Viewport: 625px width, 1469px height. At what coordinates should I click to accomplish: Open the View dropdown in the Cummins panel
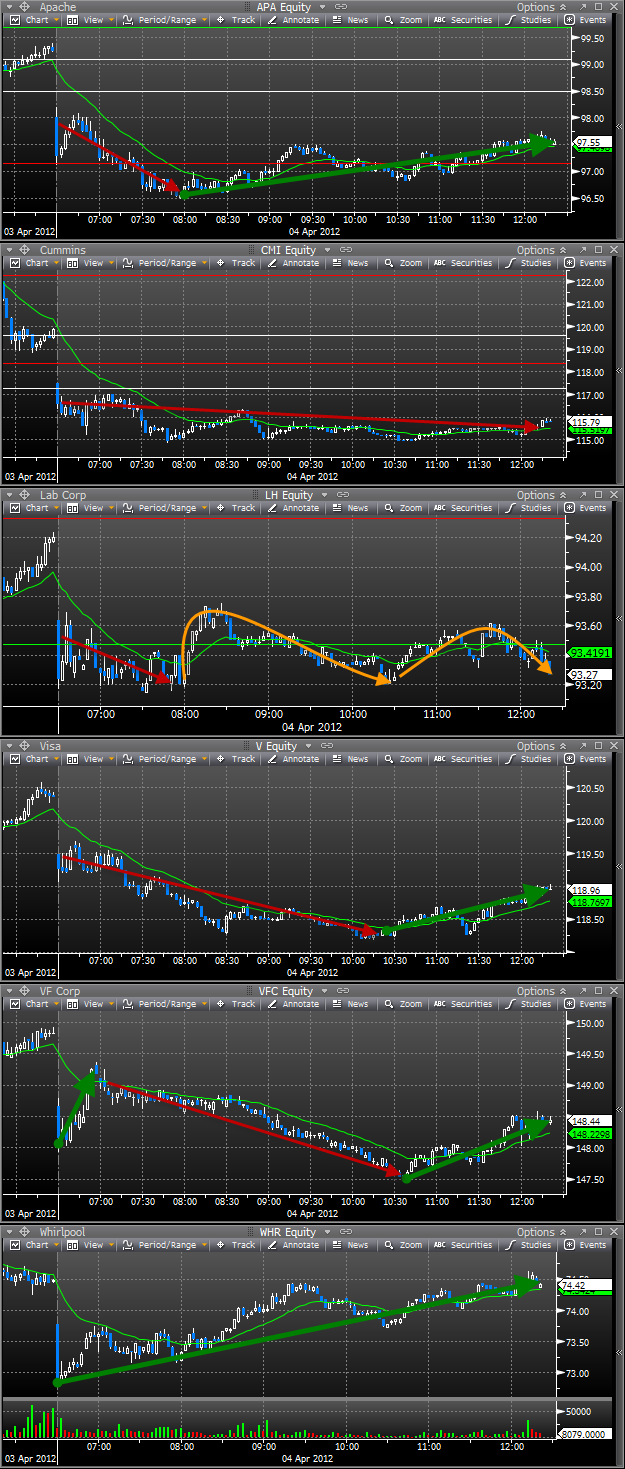click(x=89, y=263)
